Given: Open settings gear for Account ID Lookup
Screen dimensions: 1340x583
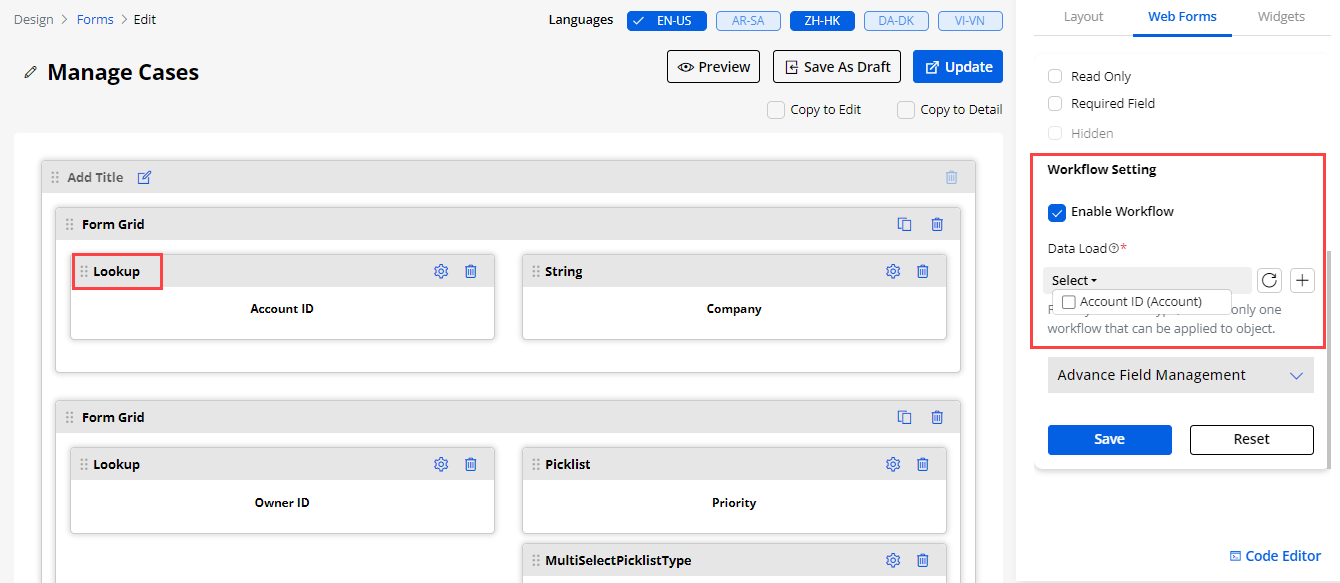Looking at the screenshot, I should (441, 271).
